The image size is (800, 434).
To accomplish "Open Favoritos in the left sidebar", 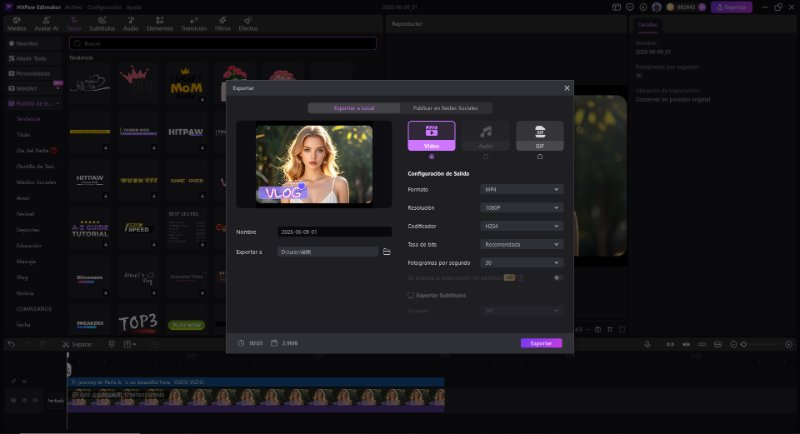I will [x=34, y=44].
